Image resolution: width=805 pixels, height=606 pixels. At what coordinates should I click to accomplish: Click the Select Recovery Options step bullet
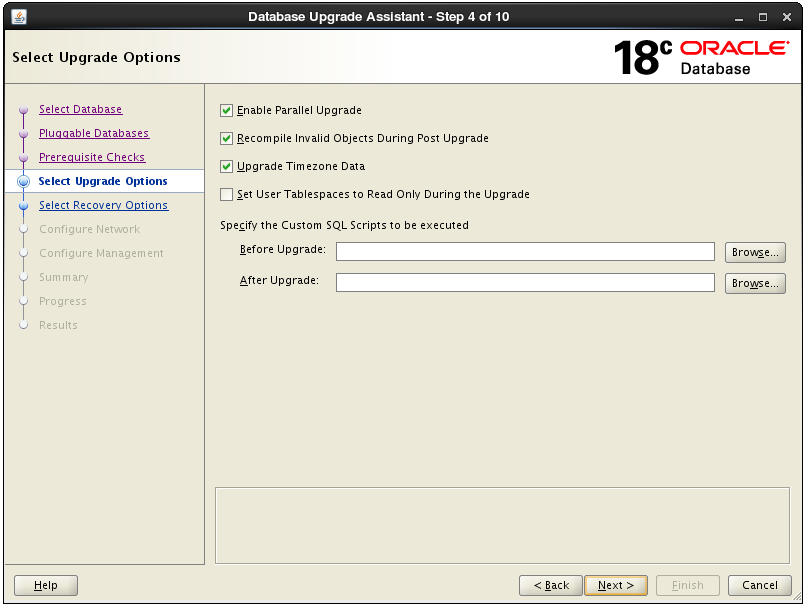point(24,206)
